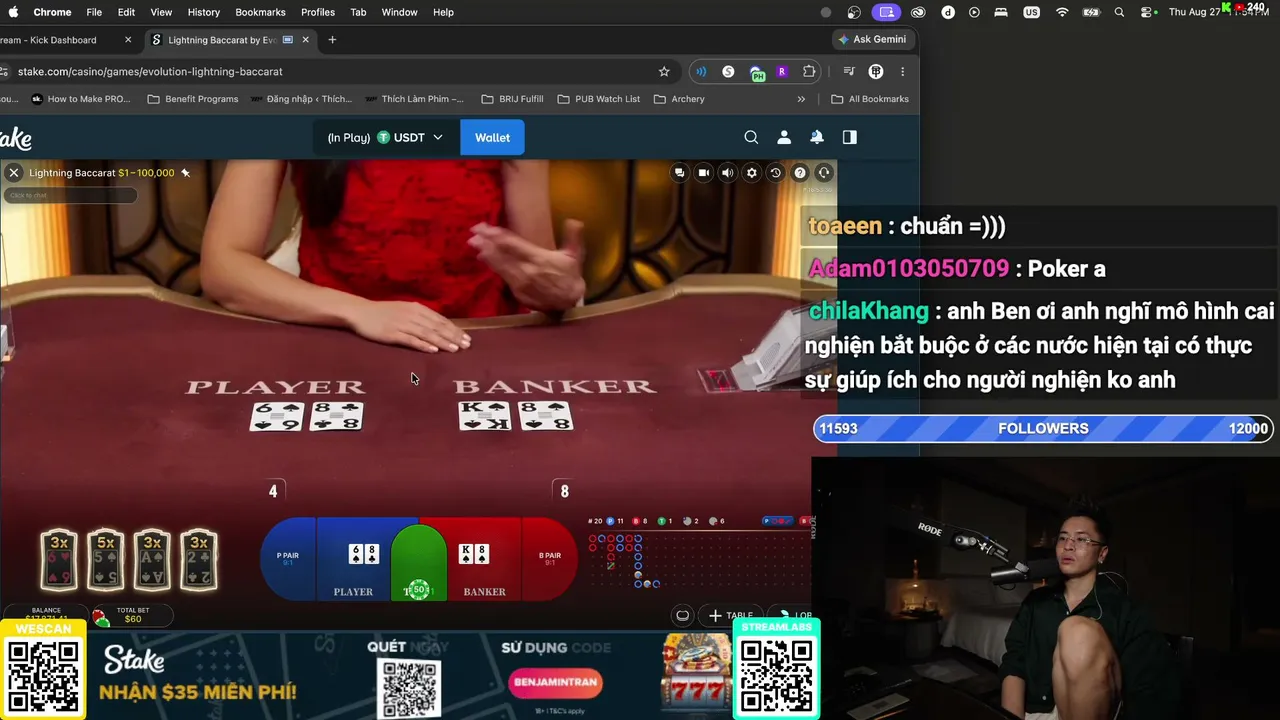This screenshot has height=720, width=1280.
Task: Expand hidden bookmarks chevron
Action: pos(801,99)
